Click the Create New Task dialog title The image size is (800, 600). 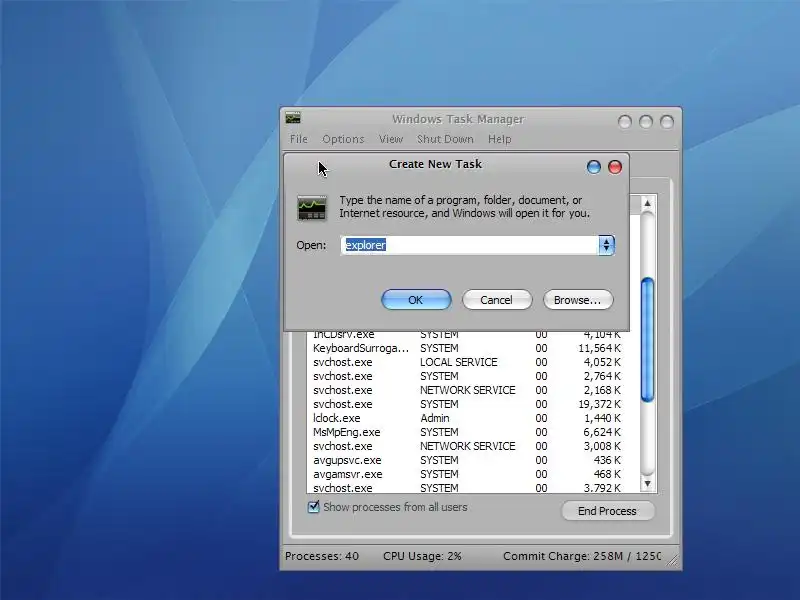[x=435, y=164]
